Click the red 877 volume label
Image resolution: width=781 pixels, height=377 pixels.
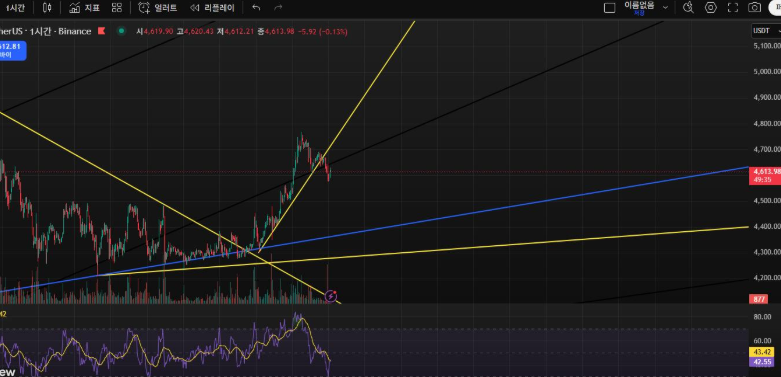759,299
